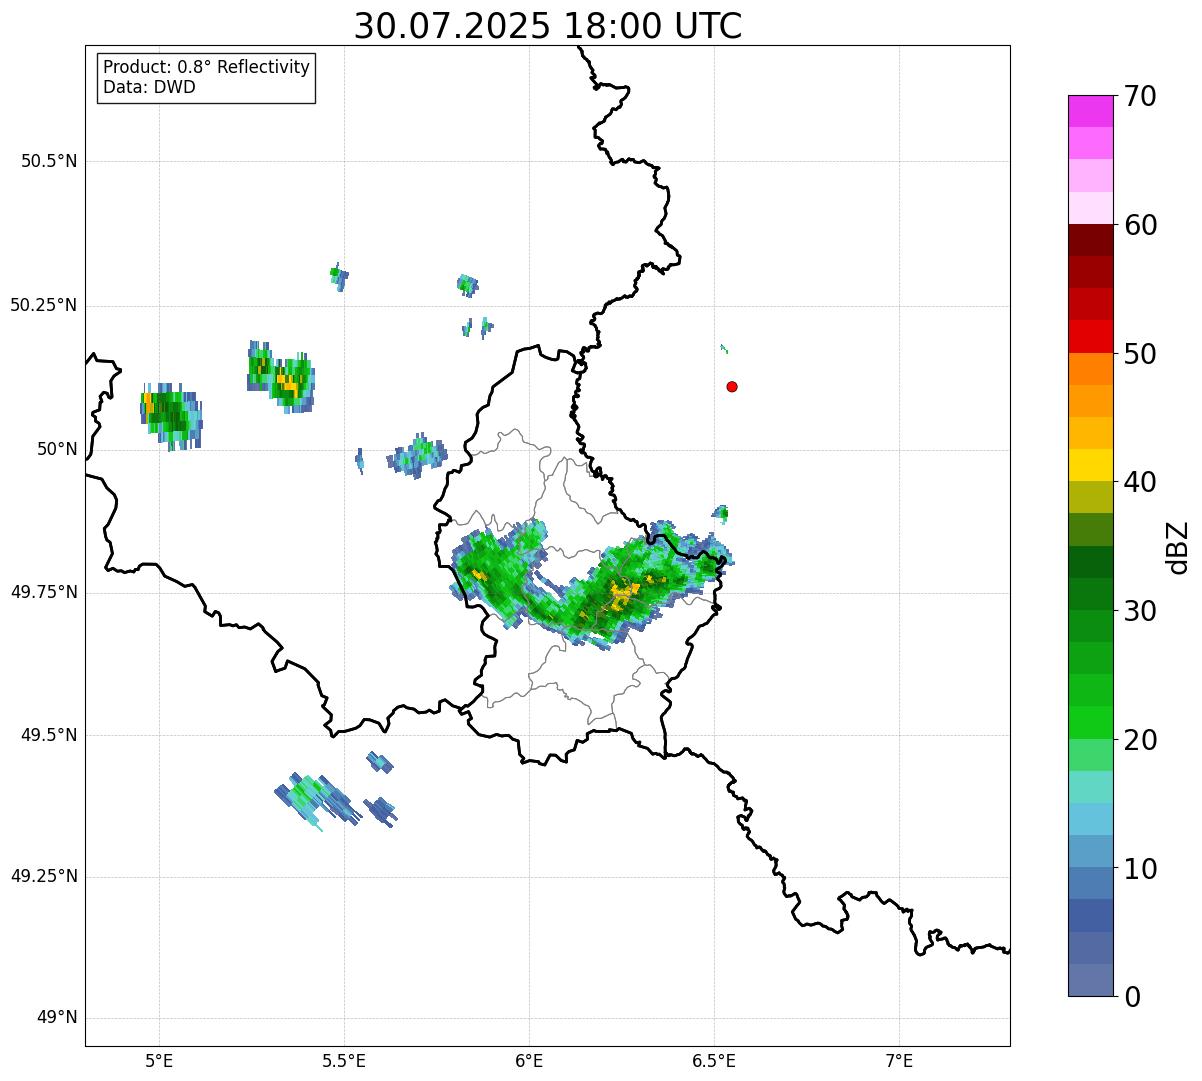Pick the bright red swatch just above 50 dBZ
The image size is (1202, 1081).
tap(1090, 336)
